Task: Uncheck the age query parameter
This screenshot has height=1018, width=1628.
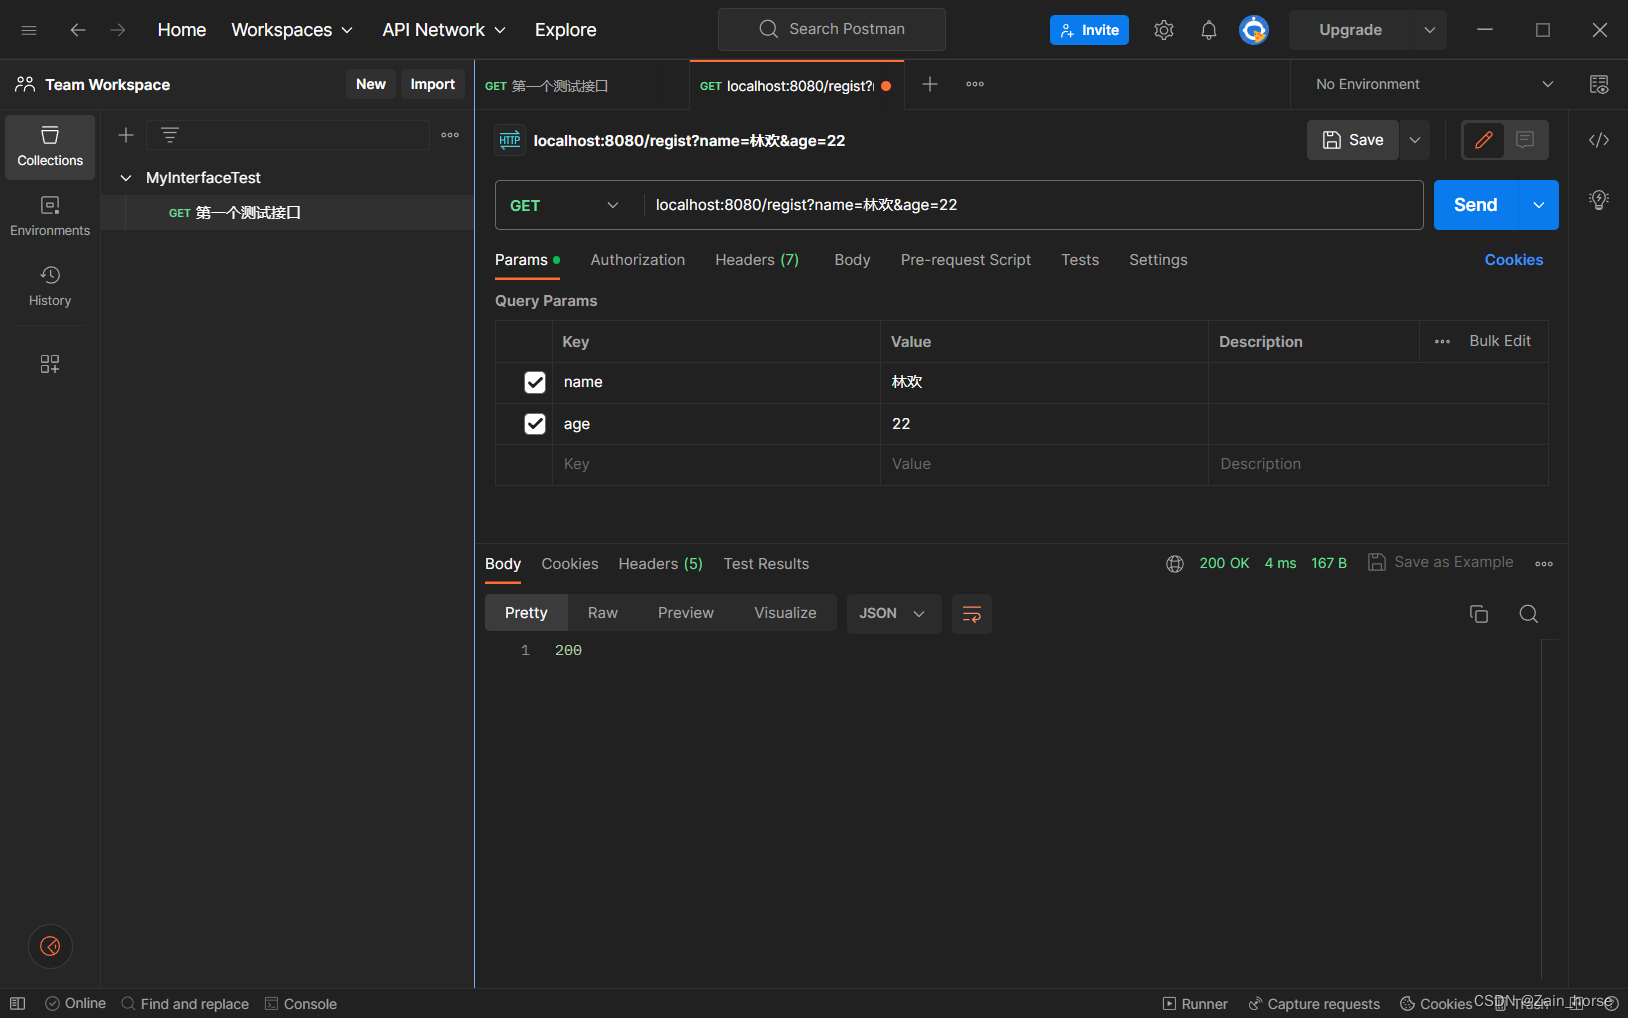Action: 535,424
